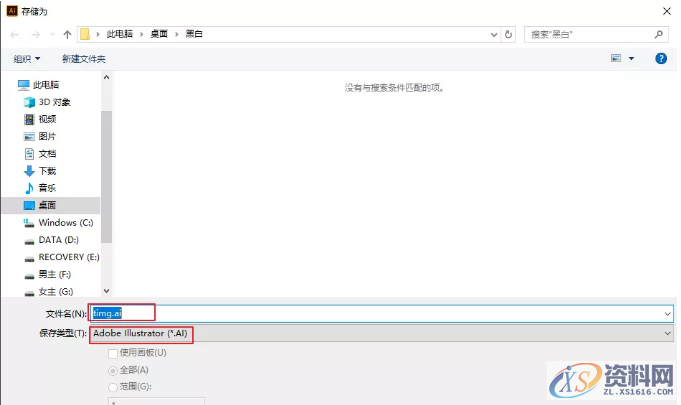This screenshot has height=405, width=681.
Task: Select the 范围(G) radio button
Action: point(113,387)
